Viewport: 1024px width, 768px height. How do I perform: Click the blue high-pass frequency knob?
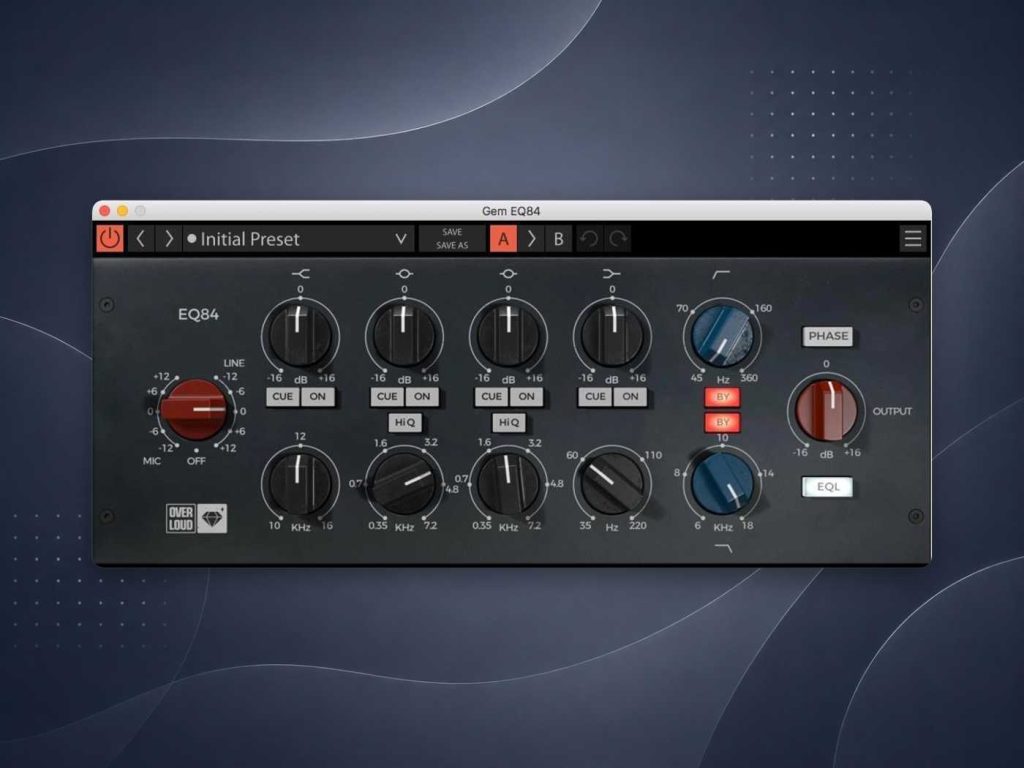pos(722,336)
